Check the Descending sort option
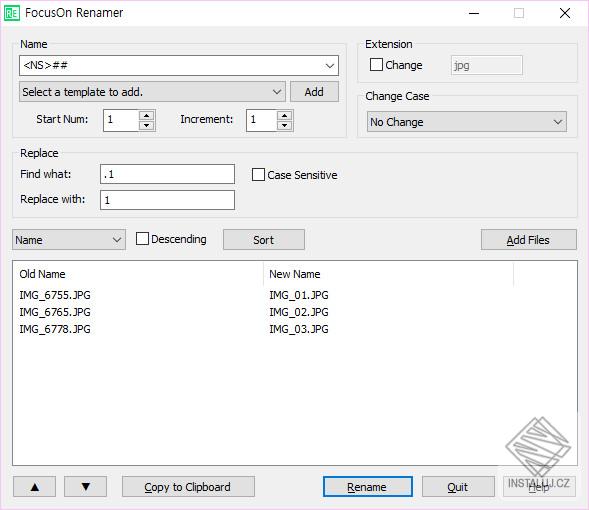 coord(142,239)
